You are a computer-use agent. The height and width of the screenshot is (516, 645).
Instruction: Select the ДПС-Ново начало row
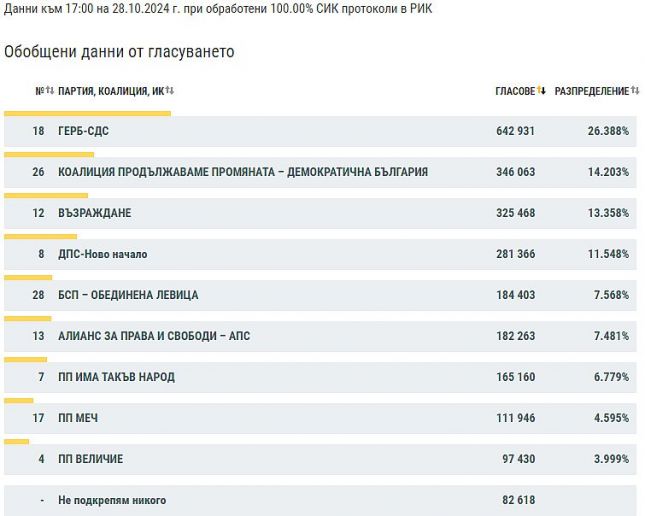pos(320,254)
